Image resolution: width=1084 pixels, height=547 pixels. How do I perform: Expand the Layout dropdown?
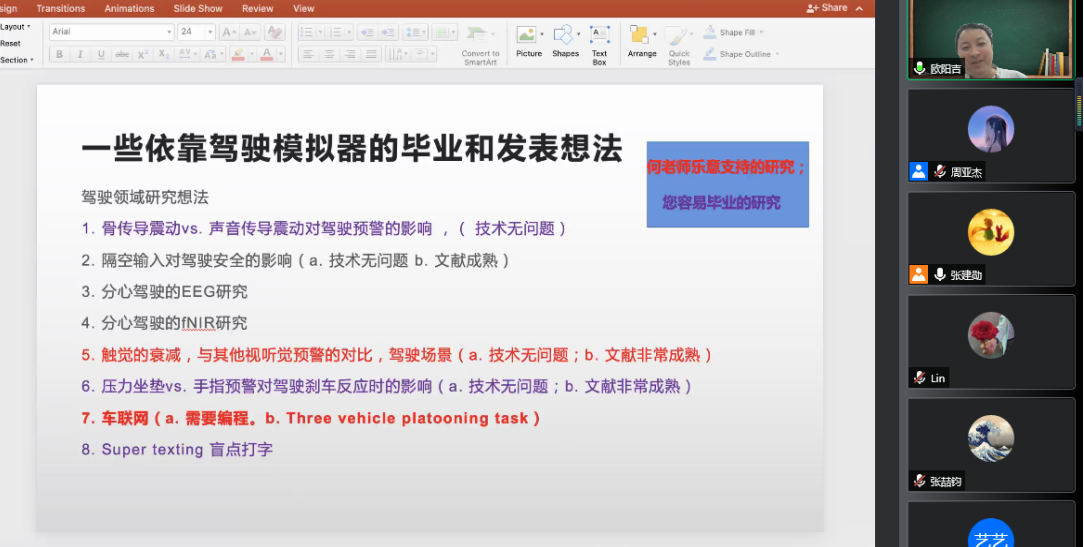pyautogui.click(x=15, y=27)
